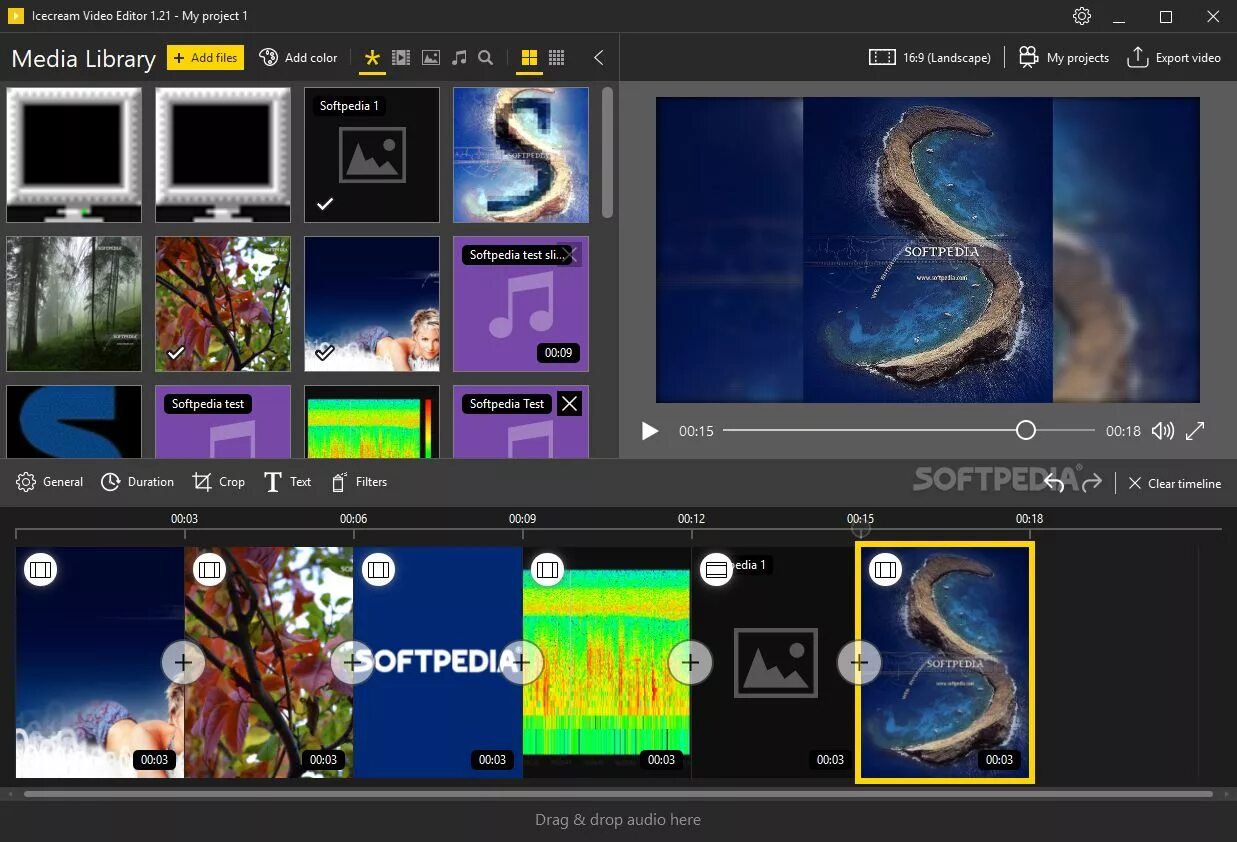Collapse the Media Library panel
Viewport: 1237px width, 842px height.
click(x=598, y=58)
